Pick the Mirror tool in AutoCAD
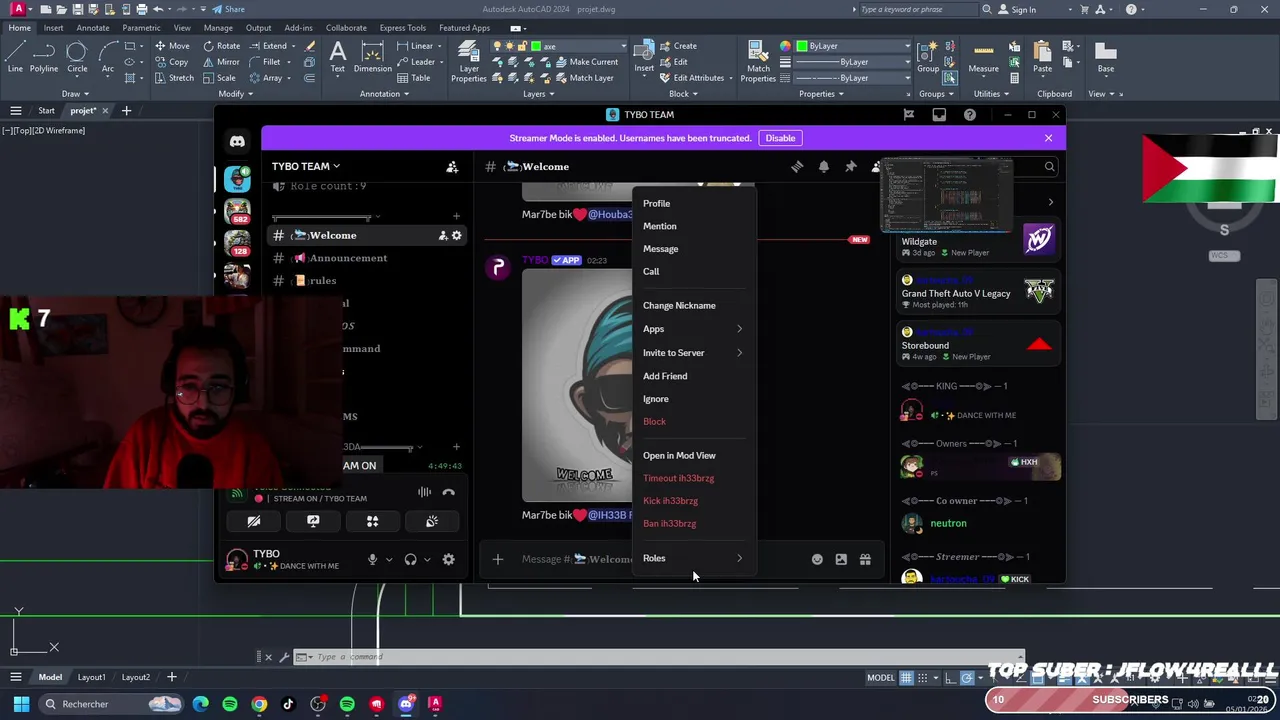Image resolution: width=1280 pixels, height=720 pixels. tap(221, 62)
